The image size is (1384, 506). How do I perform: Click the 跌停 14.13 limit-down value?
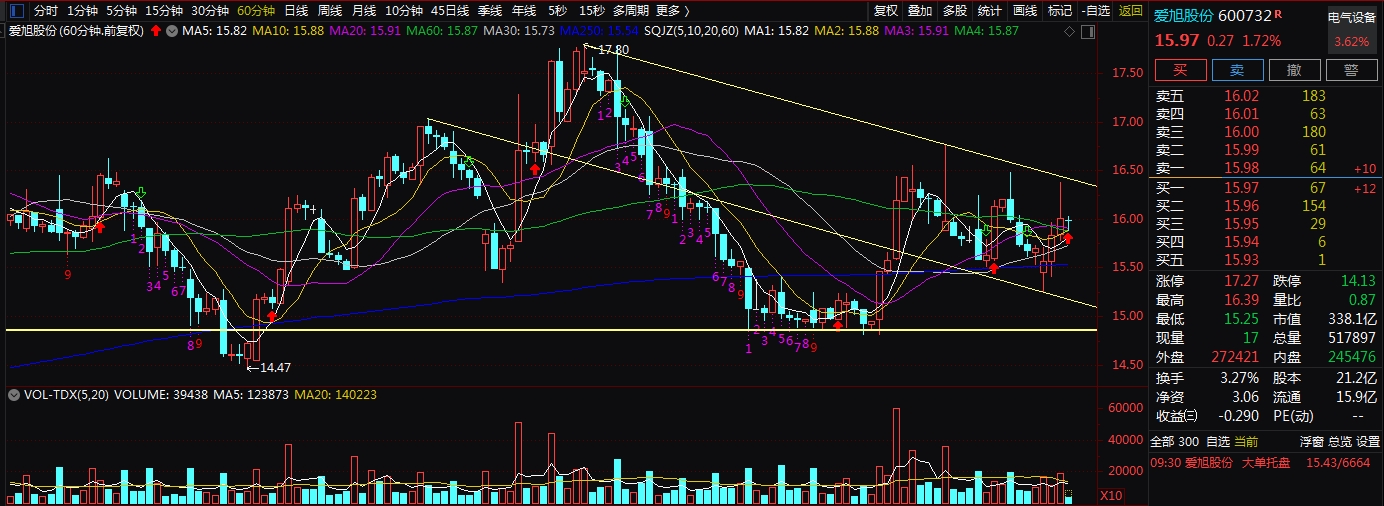coord(1359,281)
